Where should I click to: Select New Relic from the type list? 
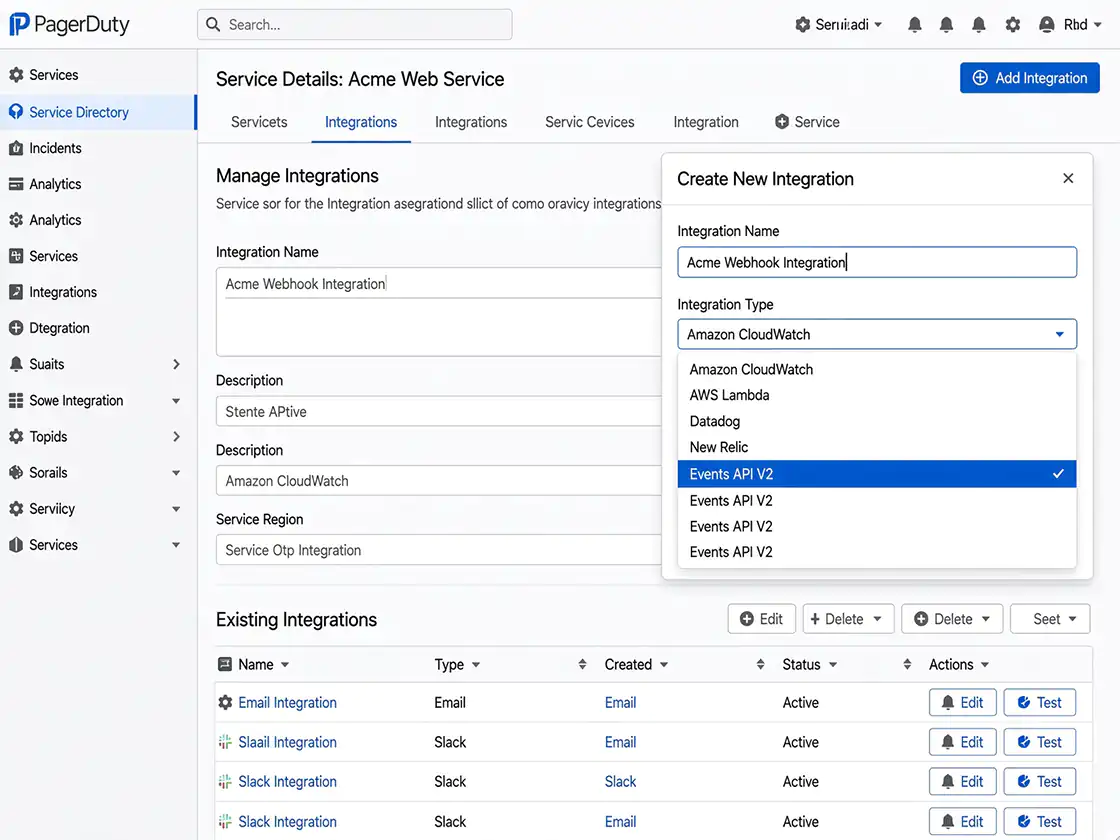point(876,447)
